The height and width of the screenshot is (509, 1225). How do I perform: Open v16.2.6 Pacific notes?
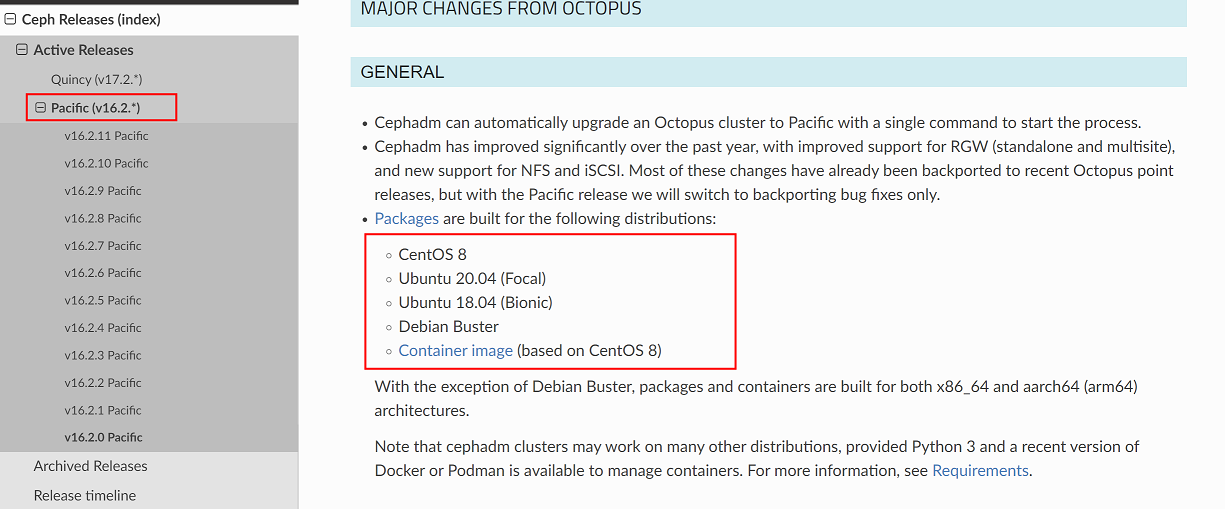coord(103,273)
